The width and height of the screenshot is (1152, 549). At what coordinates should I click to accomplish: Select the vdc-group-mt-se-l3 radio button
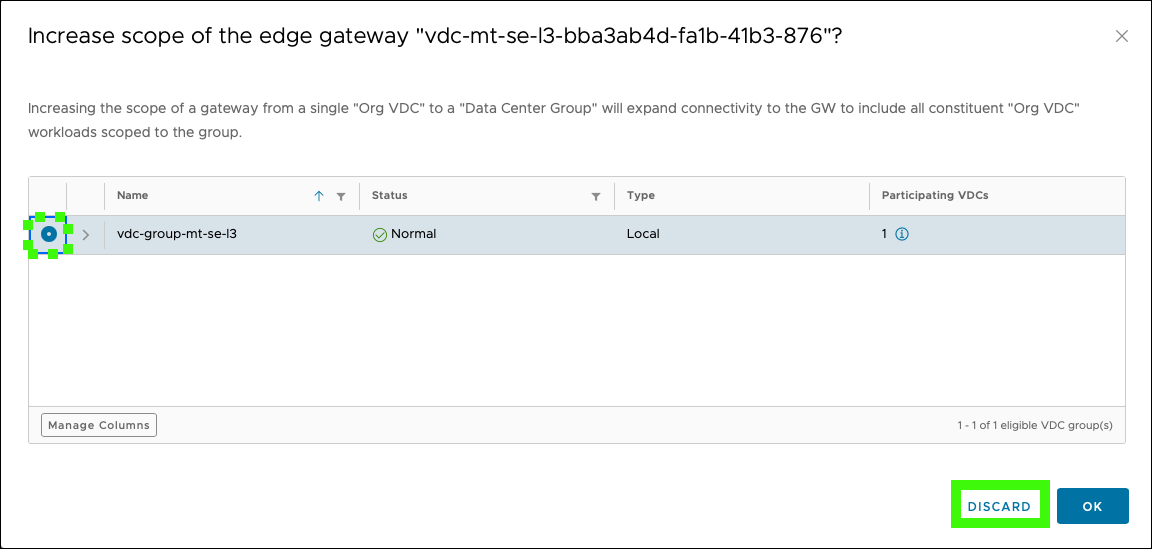(x=48, y=234)
